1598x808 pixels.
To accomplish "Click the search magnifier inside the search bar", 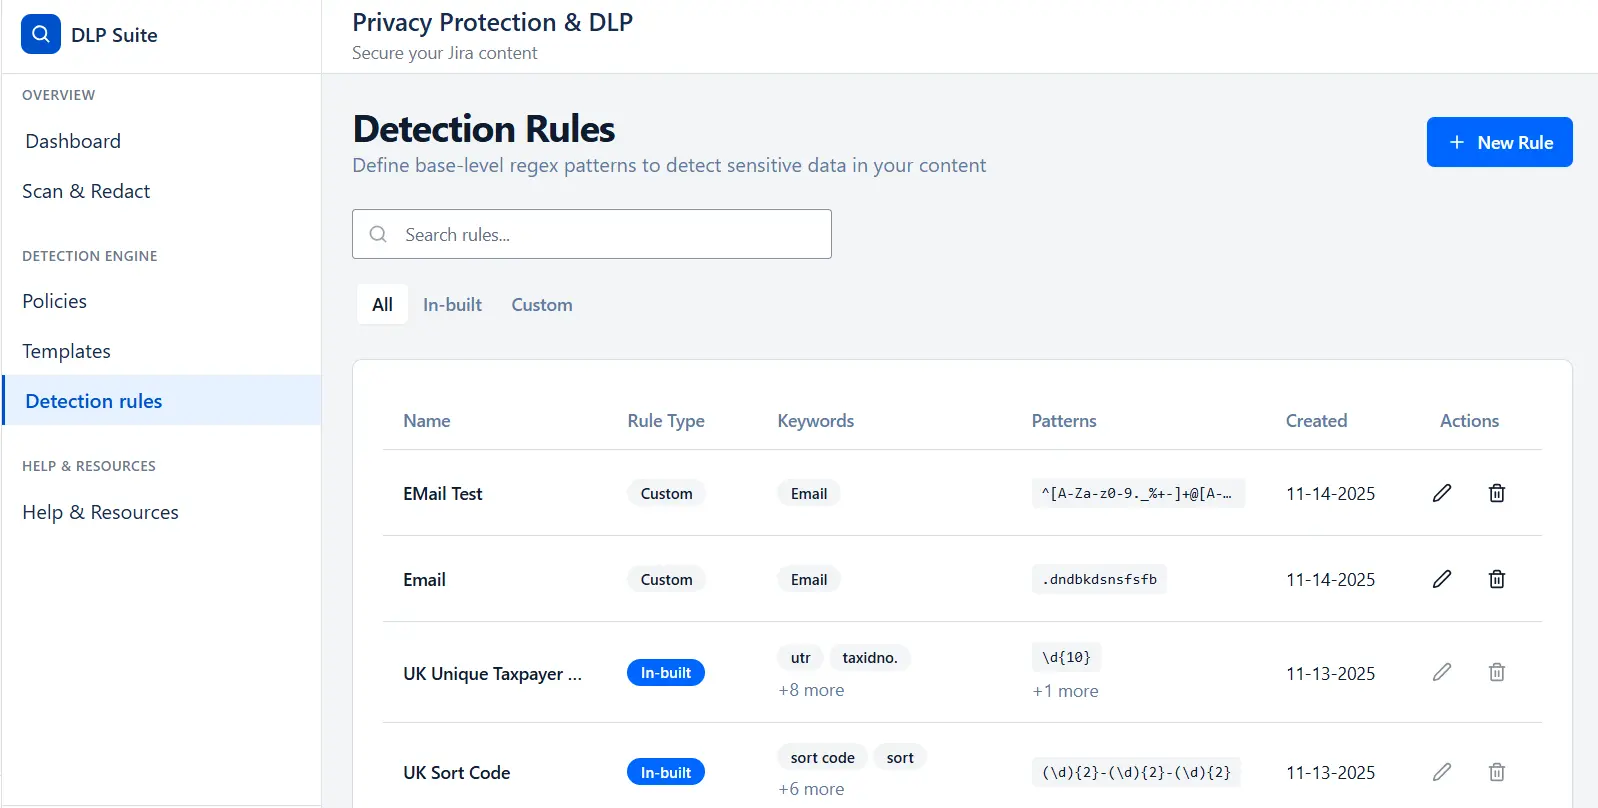I will 378,233.
